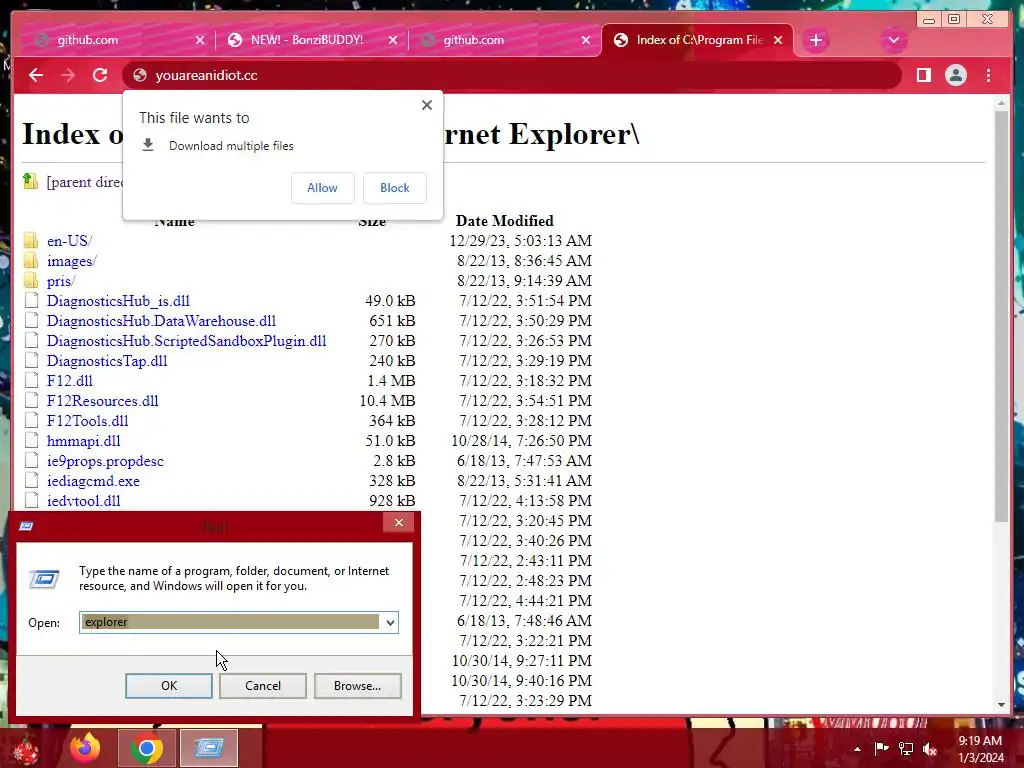Viewport: 1024px width, 768px height.
Task: Close the NEW! - BonziBUDDY! tab
Action: point(393,40)
